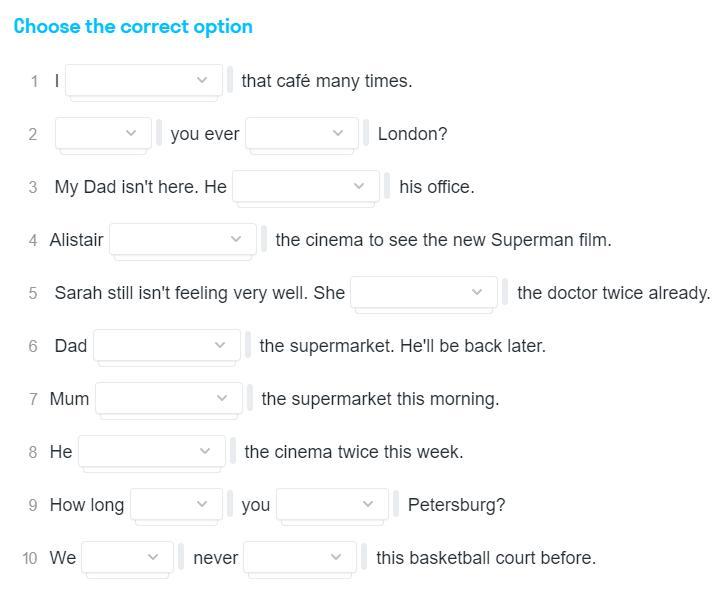Expand the dropdown after 'Dad'

coord(167,345)
